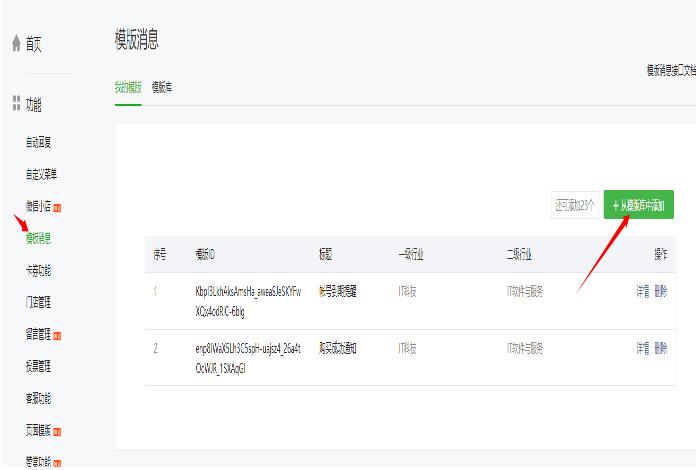The height and width of the screenshot is (470, 696).
Task: Open the 模版库 tab
Action: [x=161, y=87]
